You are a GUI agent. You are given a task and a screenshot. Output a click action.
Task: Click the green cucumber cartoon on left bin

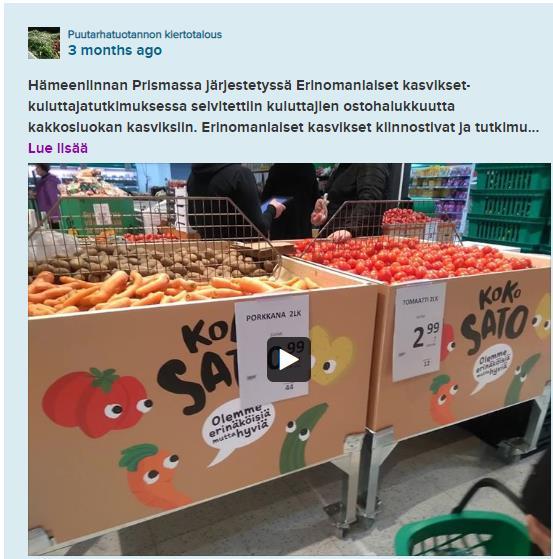302,437
